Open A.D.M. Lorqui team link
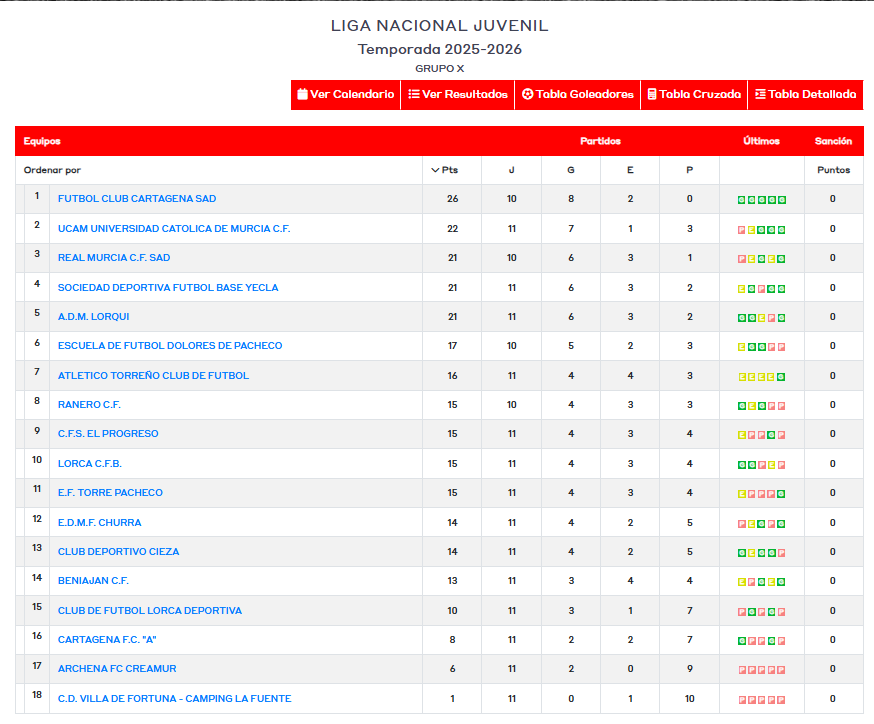874x724 pixels. pyautogui.click(x=94, y=317)
